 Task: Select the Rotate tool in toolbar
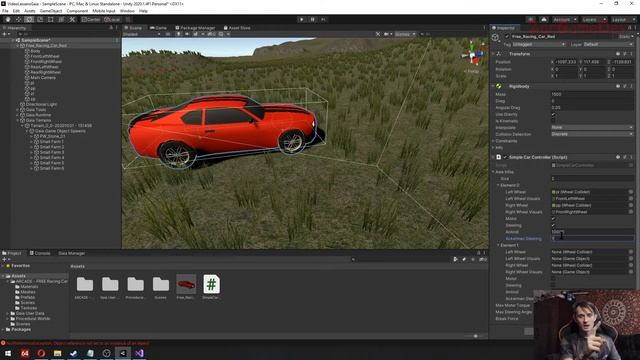point(29,19)
